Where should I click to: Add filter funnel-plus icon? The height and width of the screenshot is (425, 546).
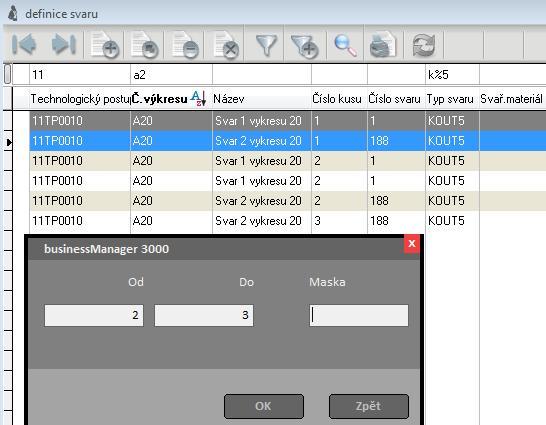(x=305, y=46)
